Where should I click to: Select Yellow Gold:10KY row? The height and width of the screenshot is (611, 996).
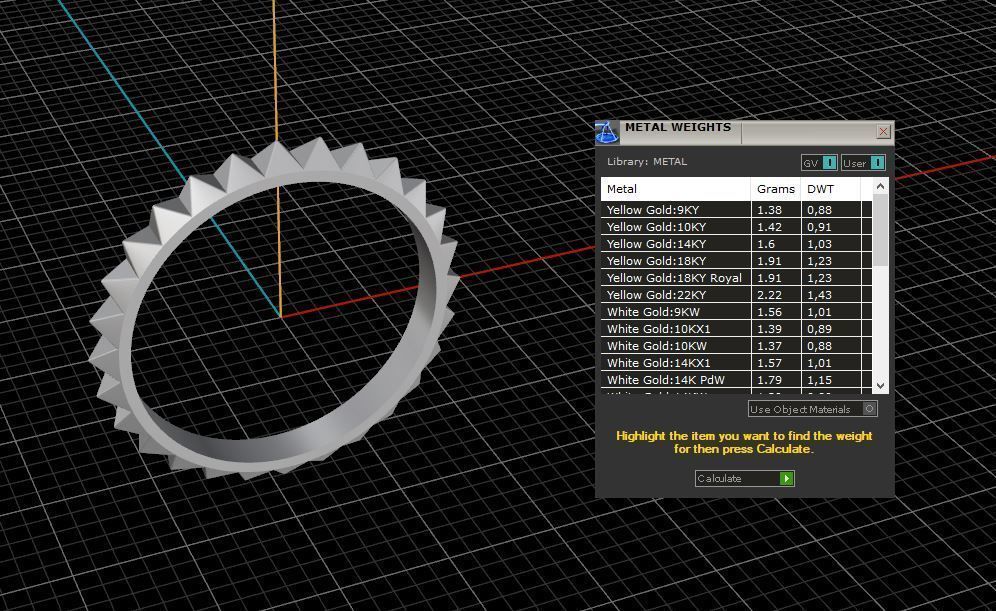coord(736,227)
